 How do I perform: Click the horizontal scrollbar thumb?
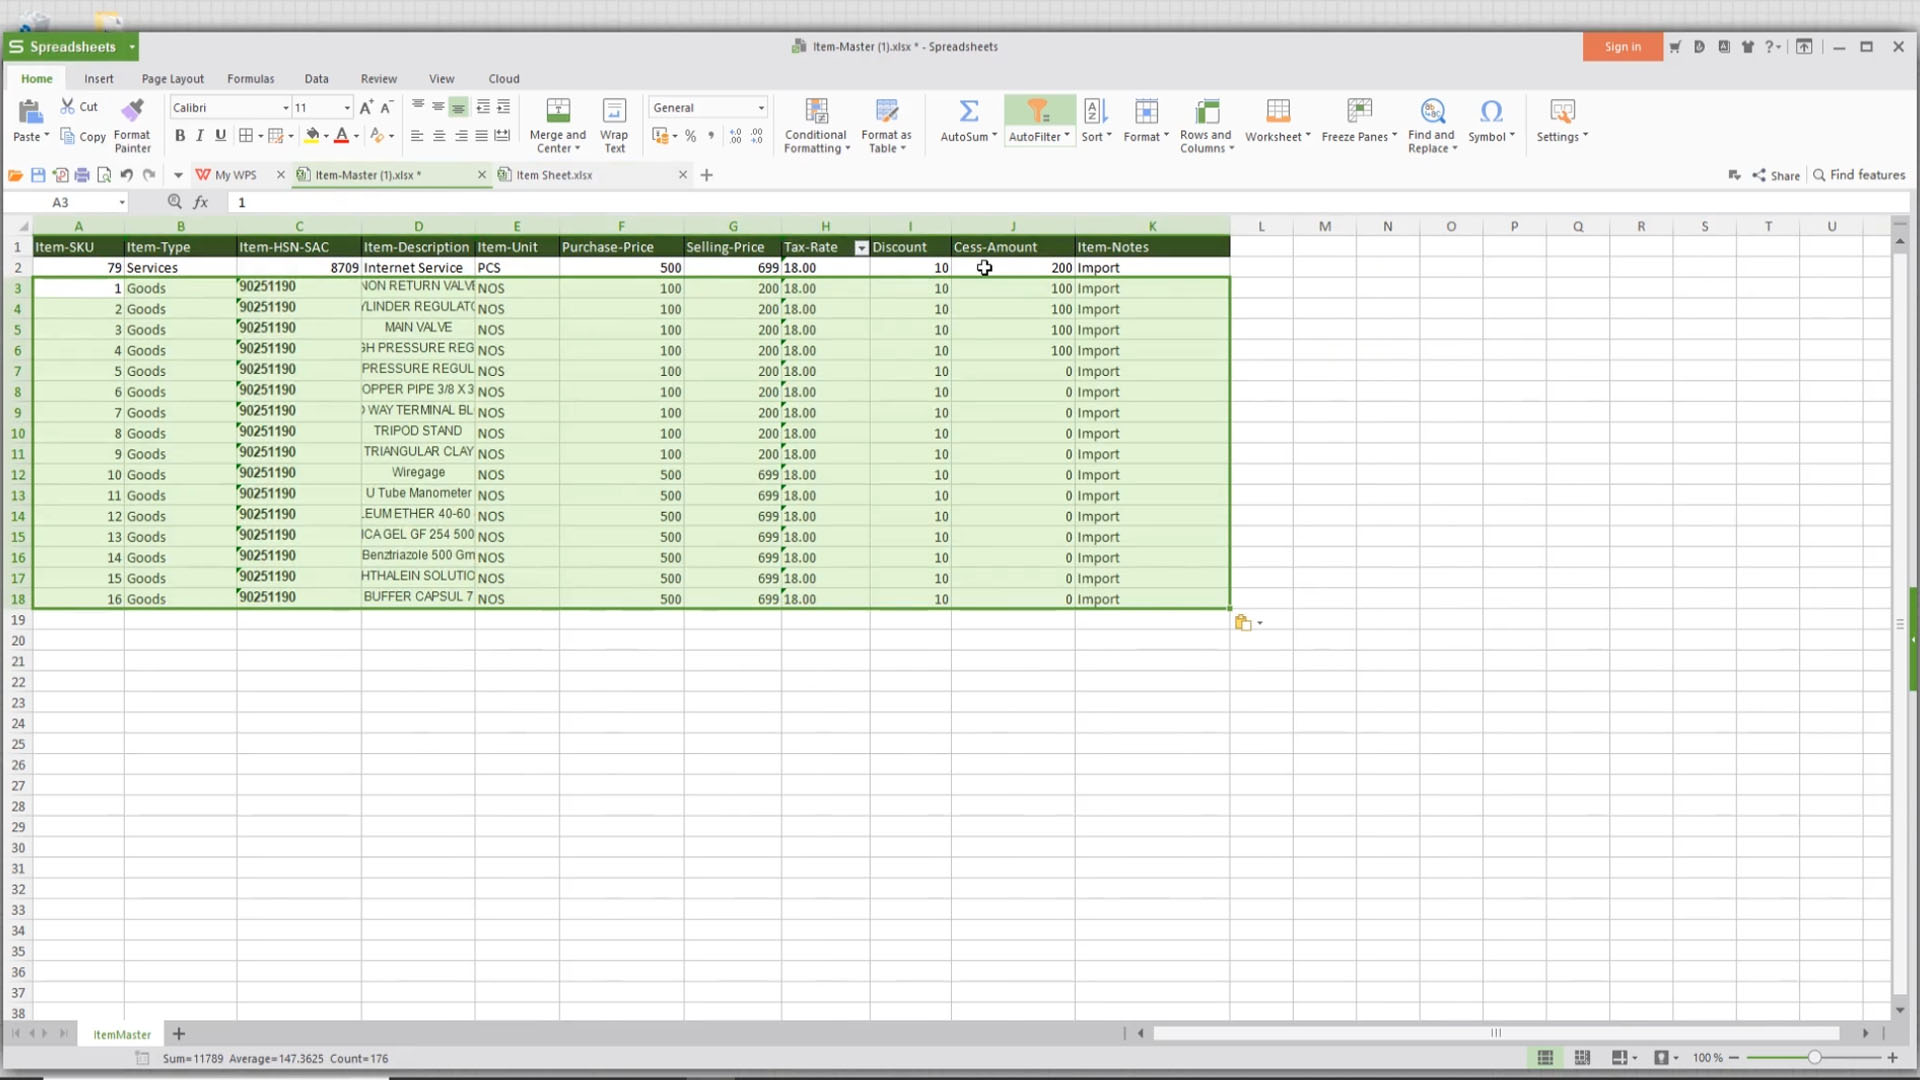tap(1496, 1033)
